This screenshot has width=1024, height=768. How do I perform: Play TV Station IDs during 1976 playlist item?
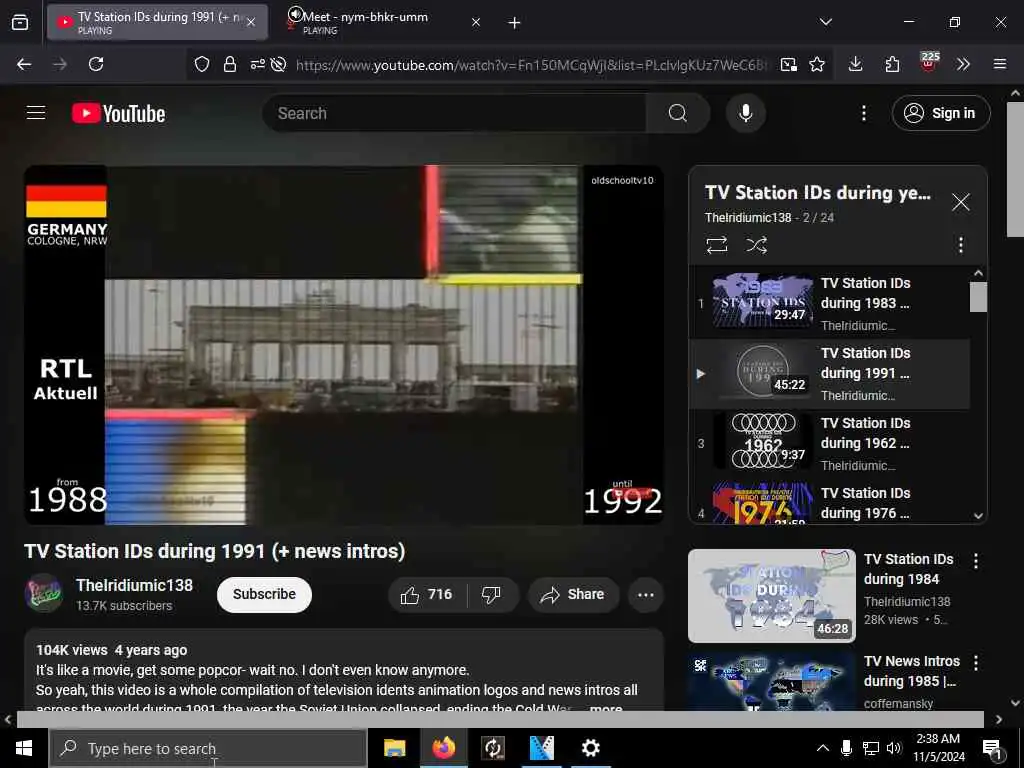click(829, 502)
